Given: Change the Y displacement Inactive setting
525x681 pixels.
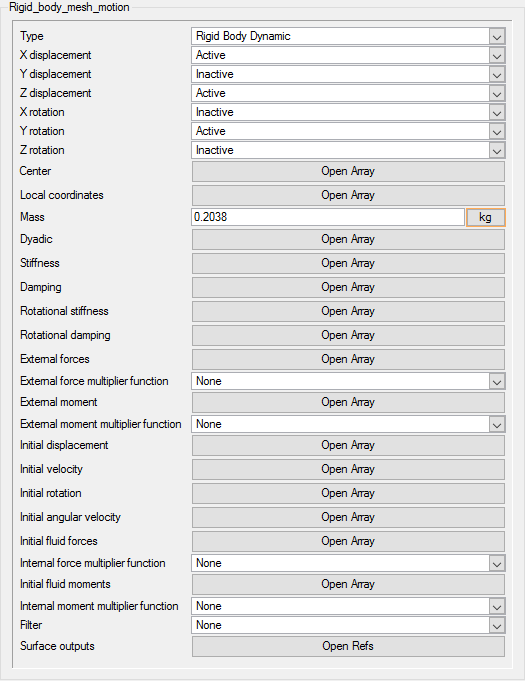Looking at the screenshot, I should [x=348, y=74].
